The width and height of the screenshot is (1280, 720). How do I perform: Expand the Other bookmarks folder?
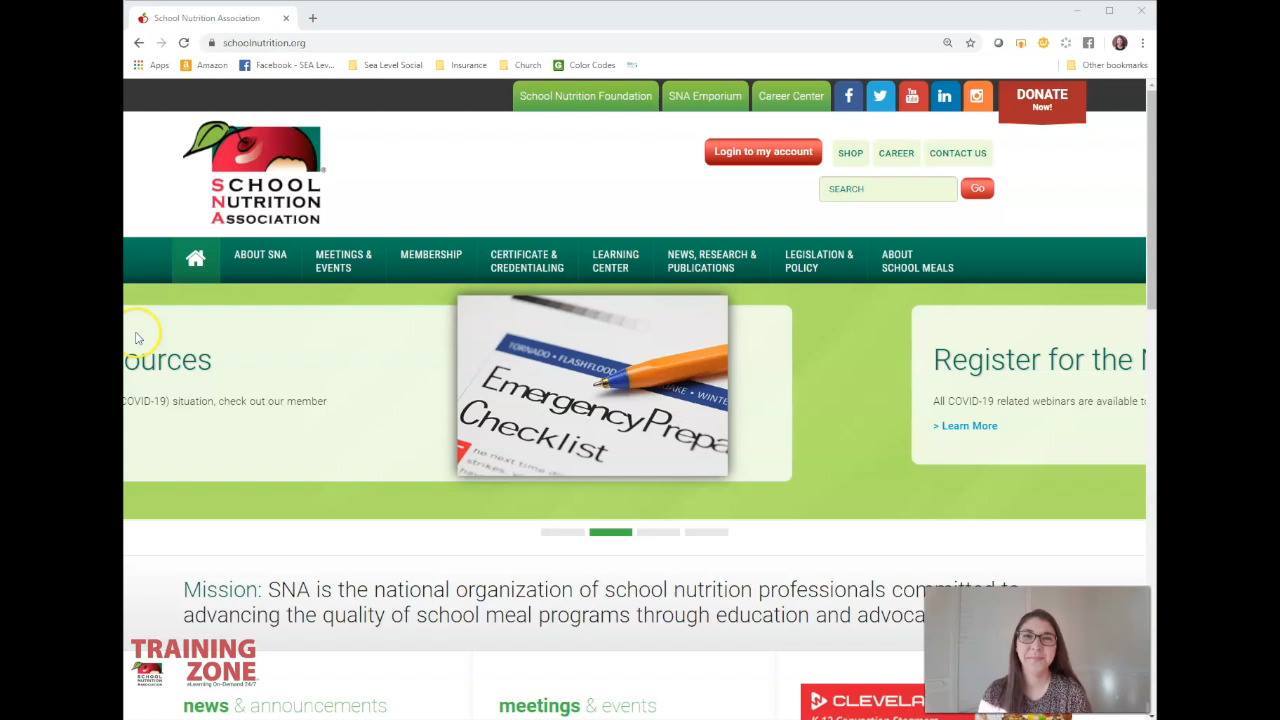[x=1107, y=65]
